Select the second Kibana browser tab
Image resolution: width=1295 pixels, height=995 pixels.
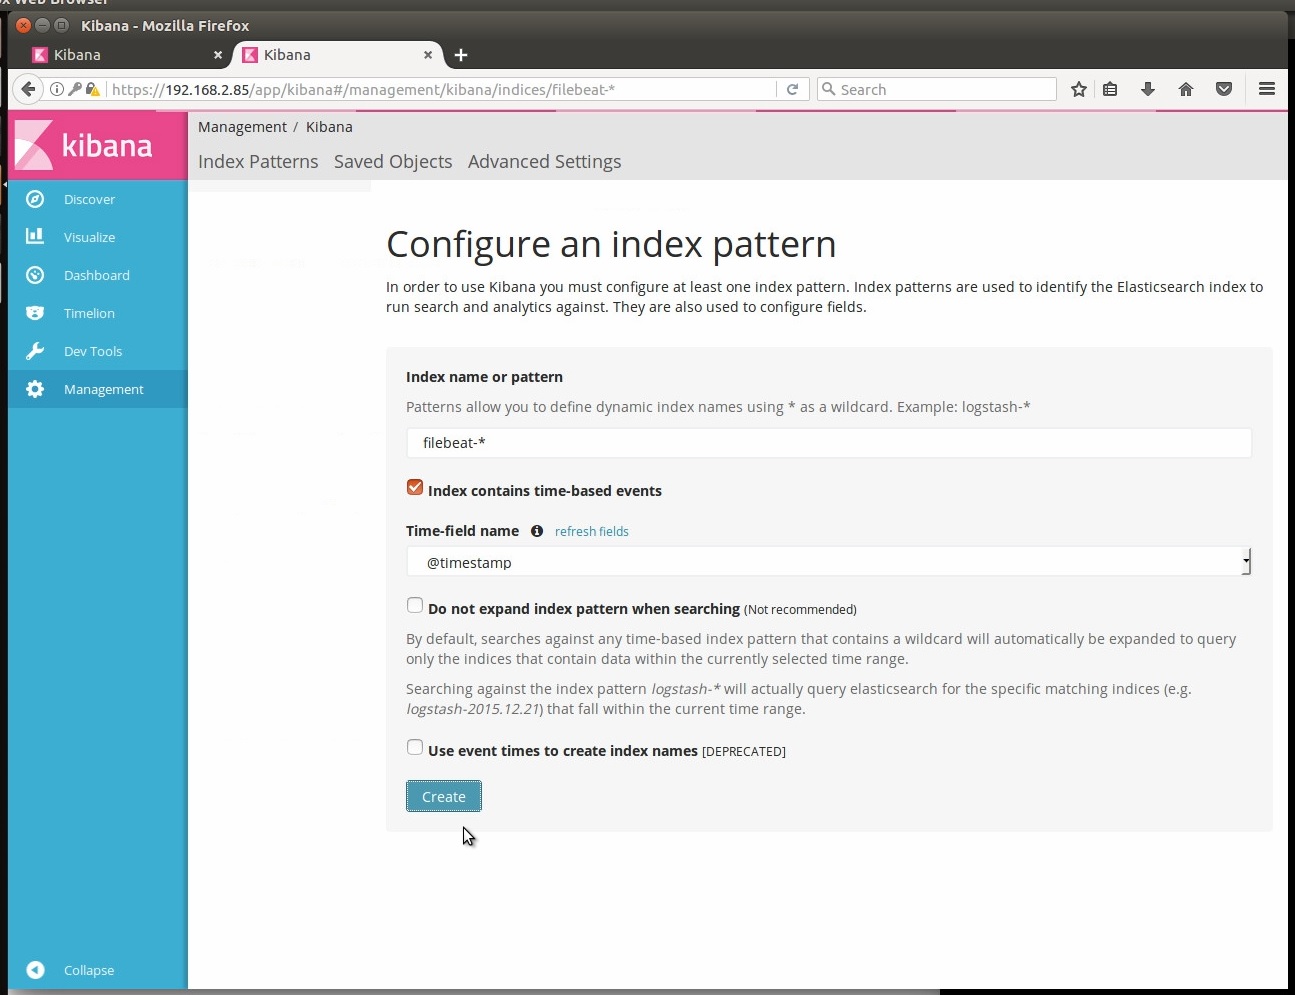[338, 55]
